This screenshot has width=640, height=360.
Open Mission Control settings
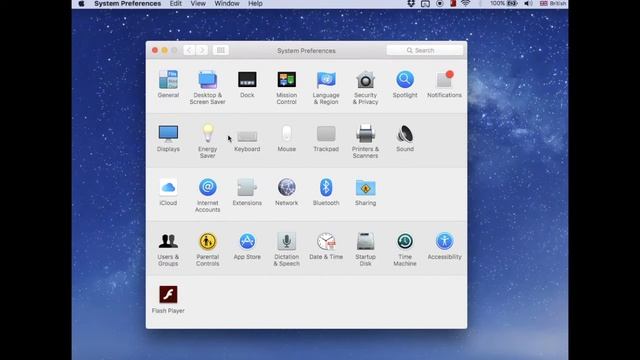pyautogui.click(x=287, y=87)
